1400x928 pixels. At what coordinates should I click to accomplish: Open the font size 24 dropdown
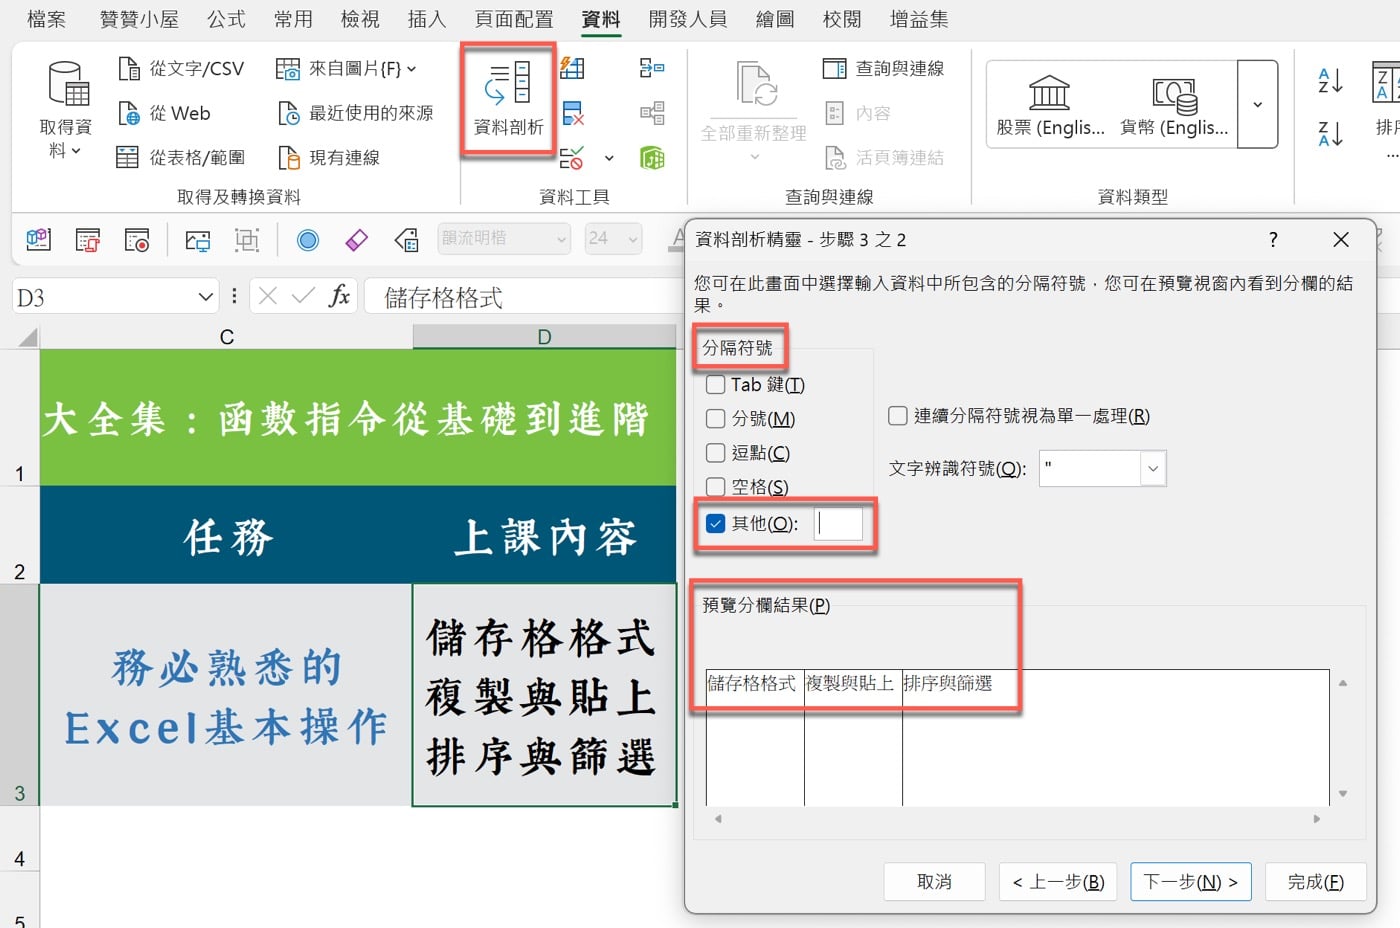633,239
